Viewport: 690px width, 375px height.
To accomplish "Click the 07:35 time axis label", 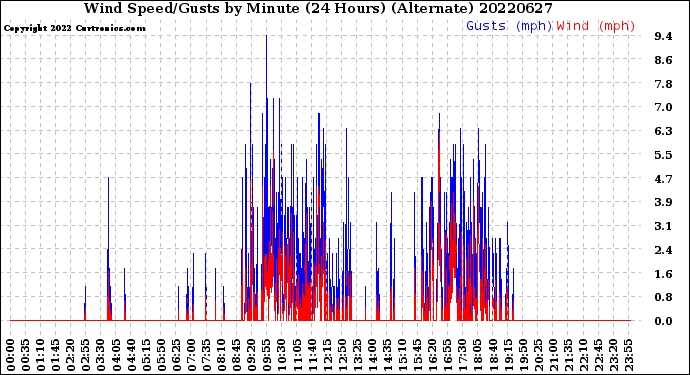I will click(206, 355).
